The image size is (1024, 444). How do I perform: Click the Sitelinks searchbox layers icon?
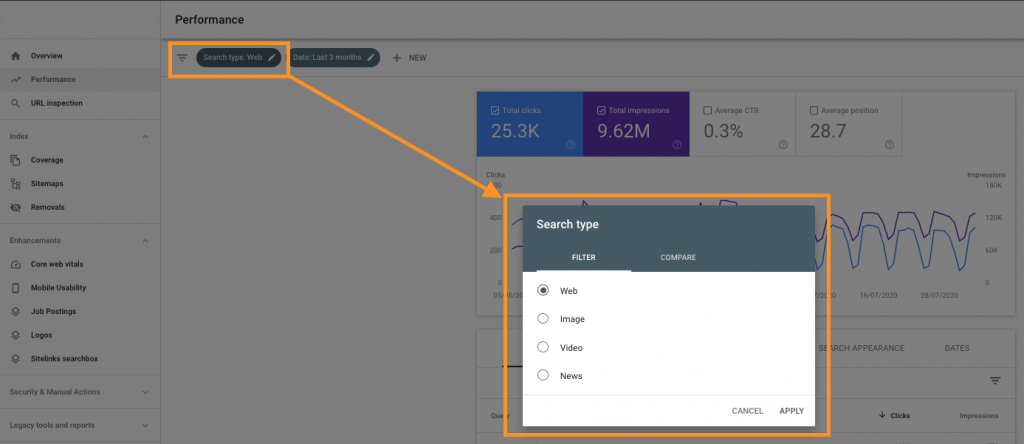click(16, 358)
